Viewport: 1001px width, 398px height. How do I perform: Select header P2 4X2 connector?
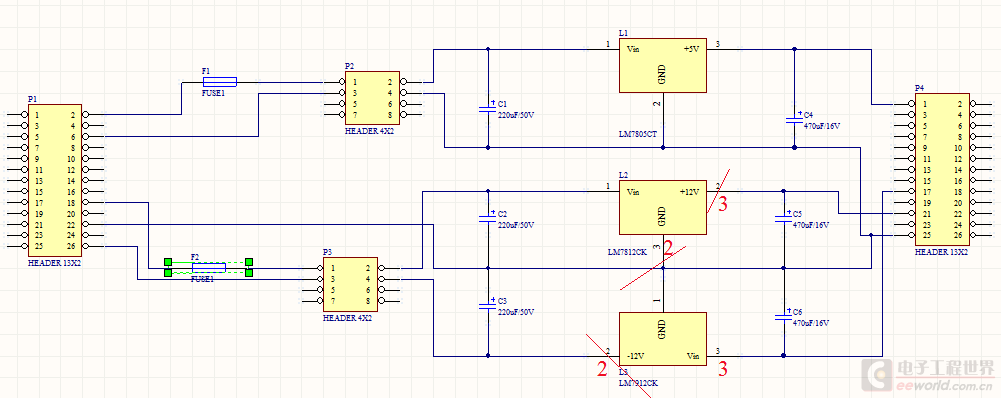tap(372, 98)
